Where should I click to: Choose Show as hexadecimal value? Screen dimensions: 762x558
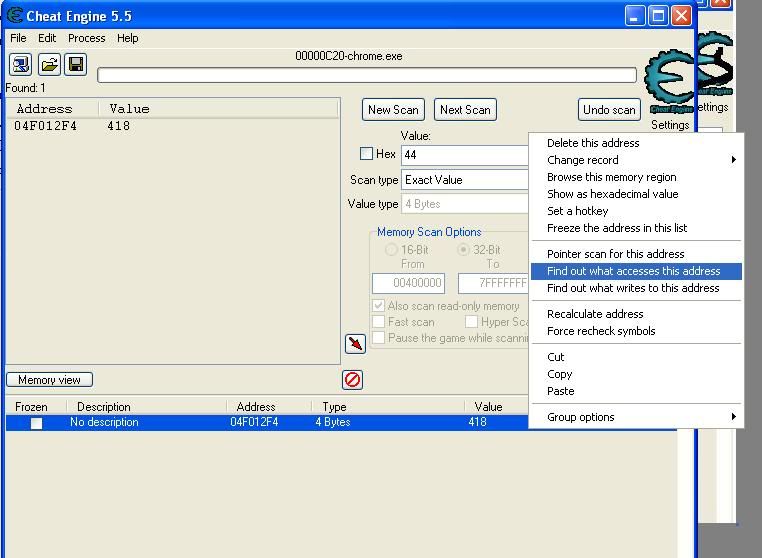coord(637,194)
